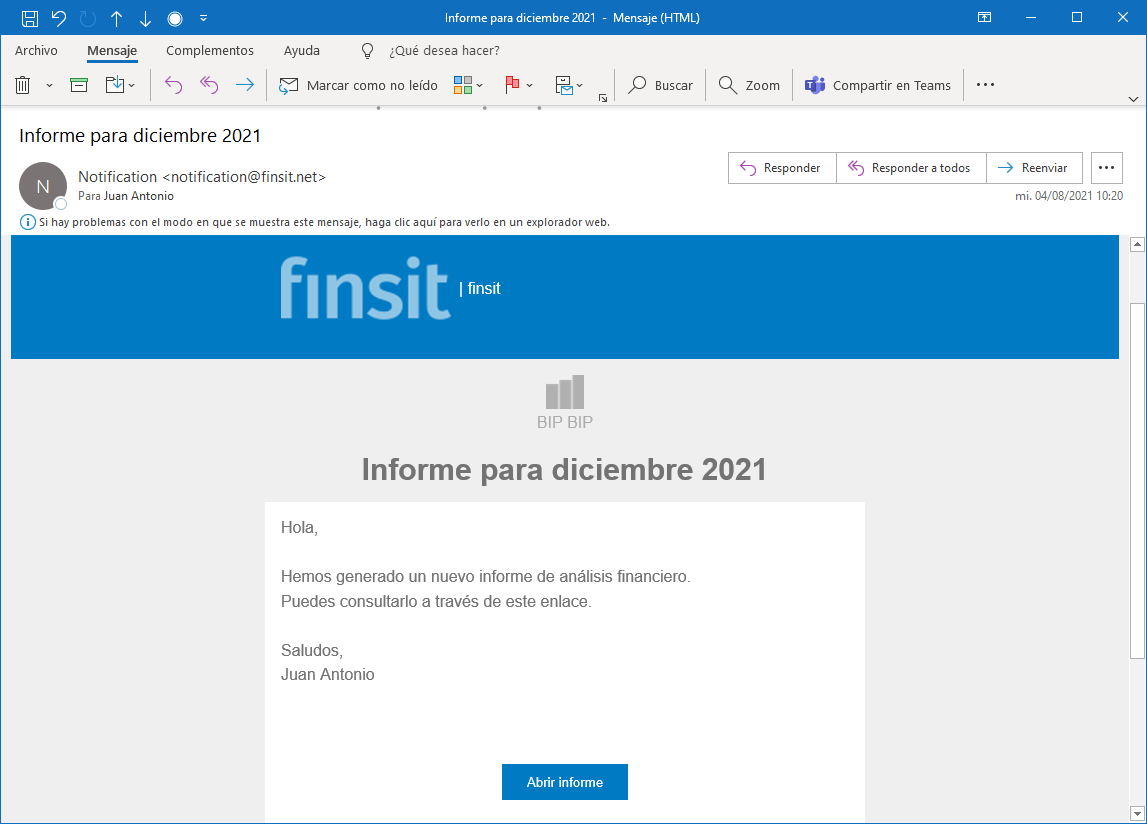The height and width of the screenshot is (824, 1147).
Task: Open Quick Access Toolbar customize dropdown
Action: [x=203, y=18]
